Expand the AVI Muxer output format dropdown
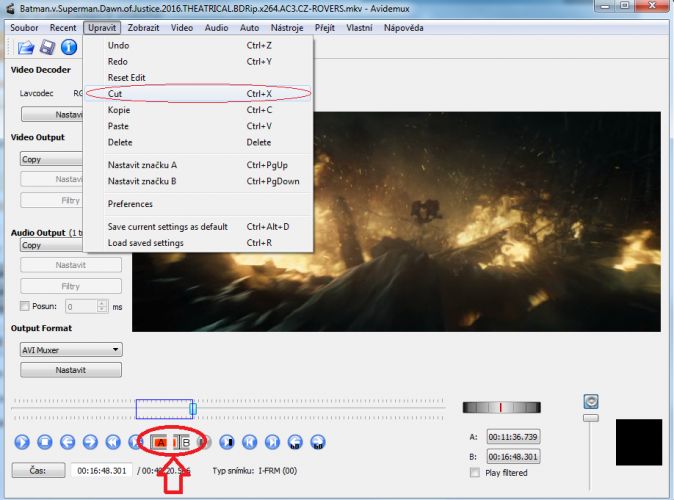The height and width of the screenshot is (500, 674). [71, 350]
